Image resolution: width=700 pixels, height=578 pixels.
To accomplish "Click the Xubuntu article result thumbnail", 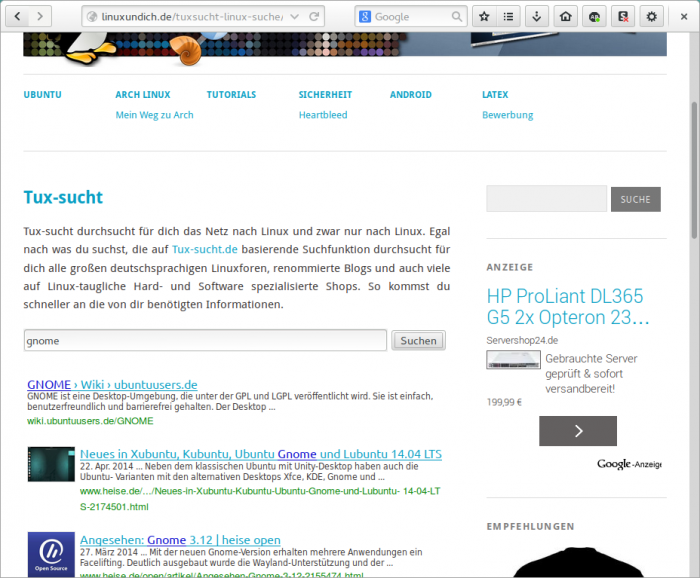I will (50, 467).
